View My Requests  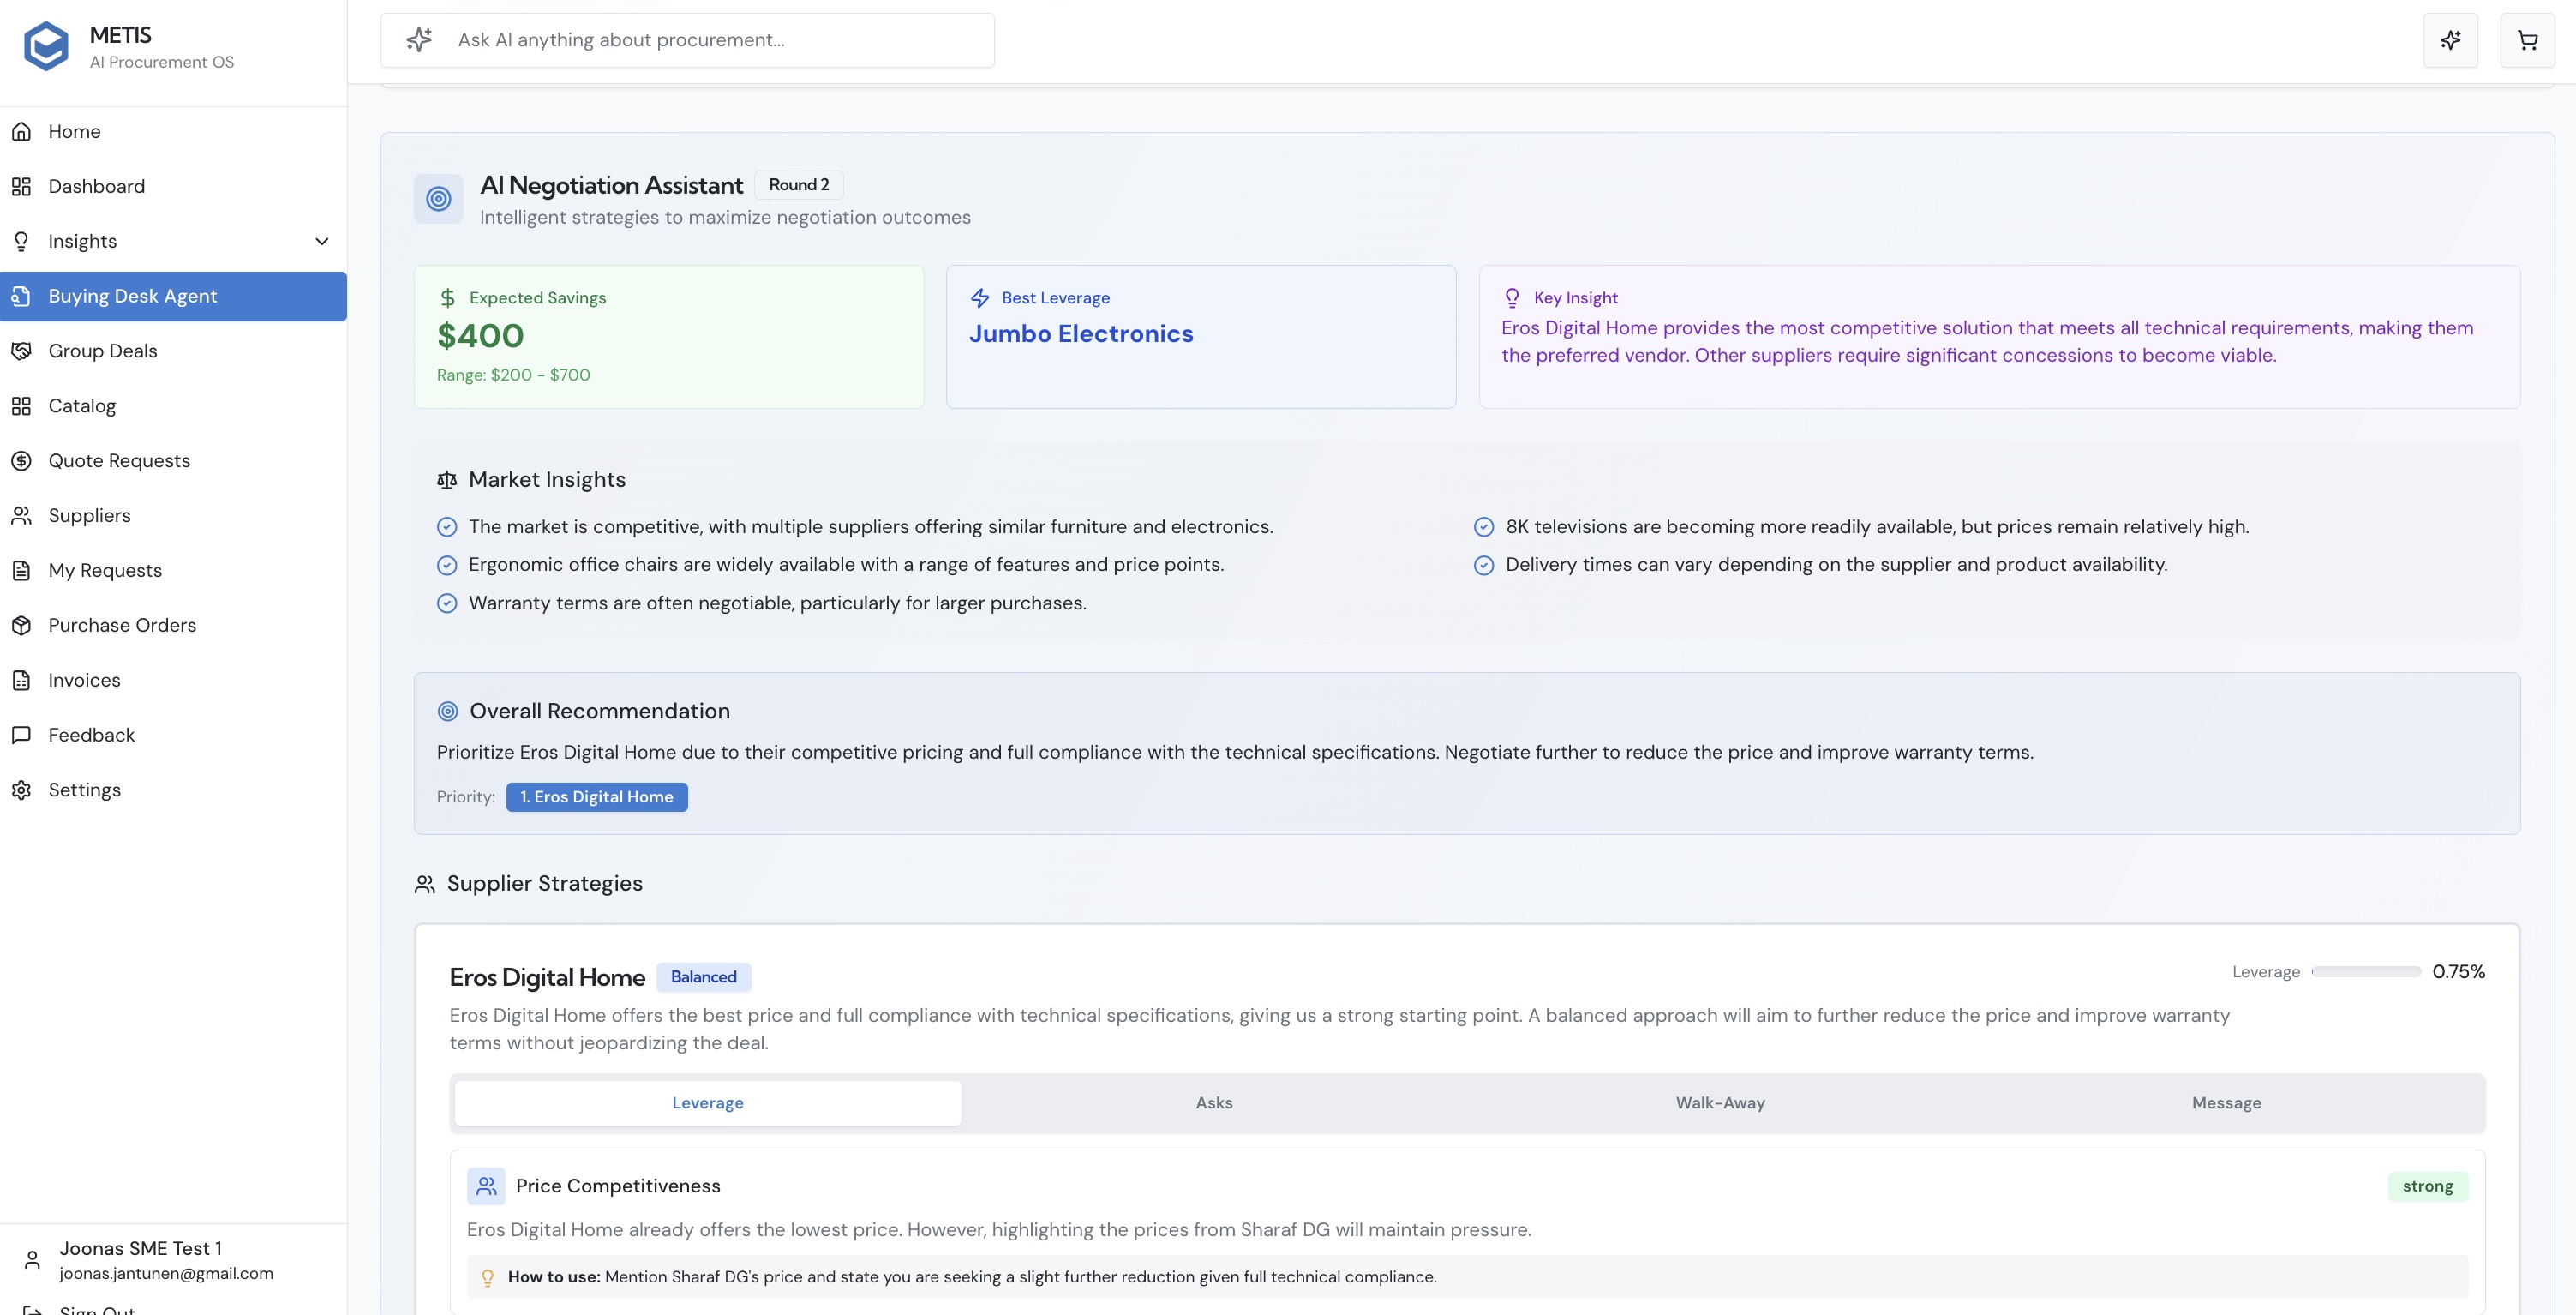[174, 570]
